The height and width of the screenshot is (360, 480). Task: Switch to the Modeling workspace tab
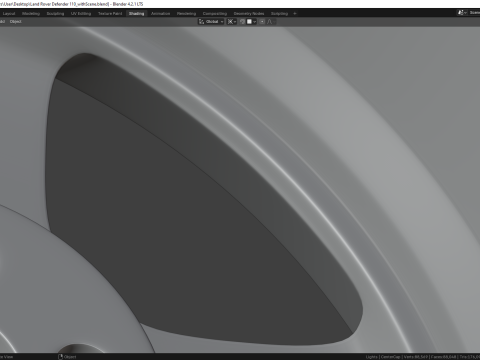[31, 14]
